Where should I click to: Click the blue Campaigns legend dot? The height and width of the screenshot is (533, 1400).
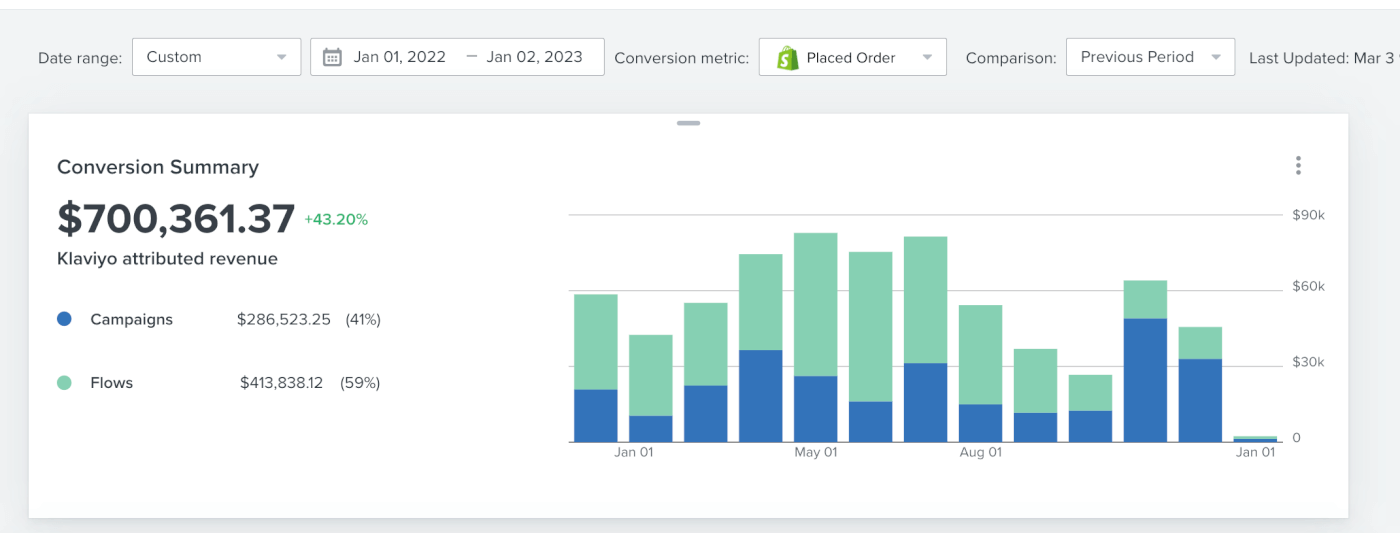point(65,319)
